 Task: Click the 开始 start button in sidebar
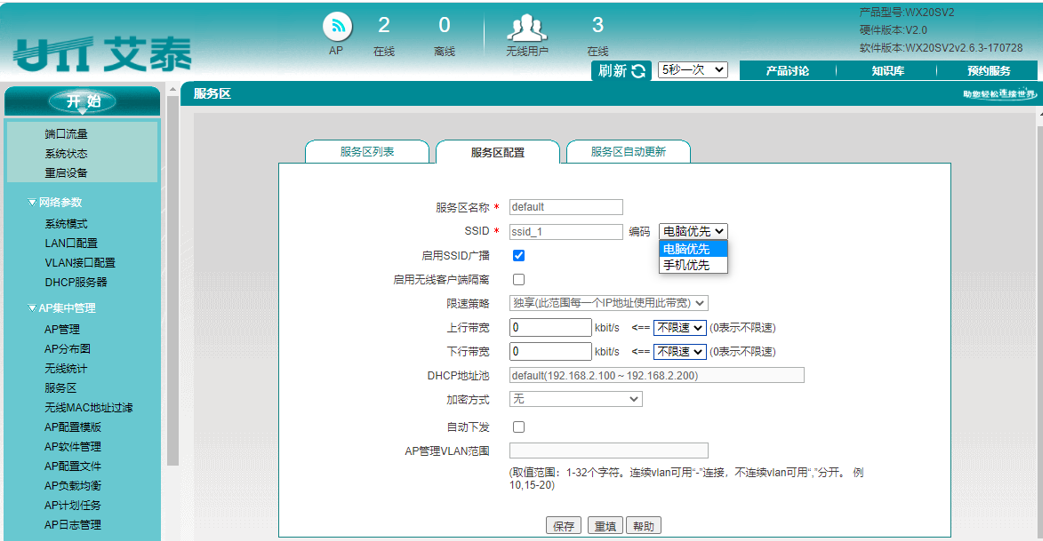[x=83, y=101]
